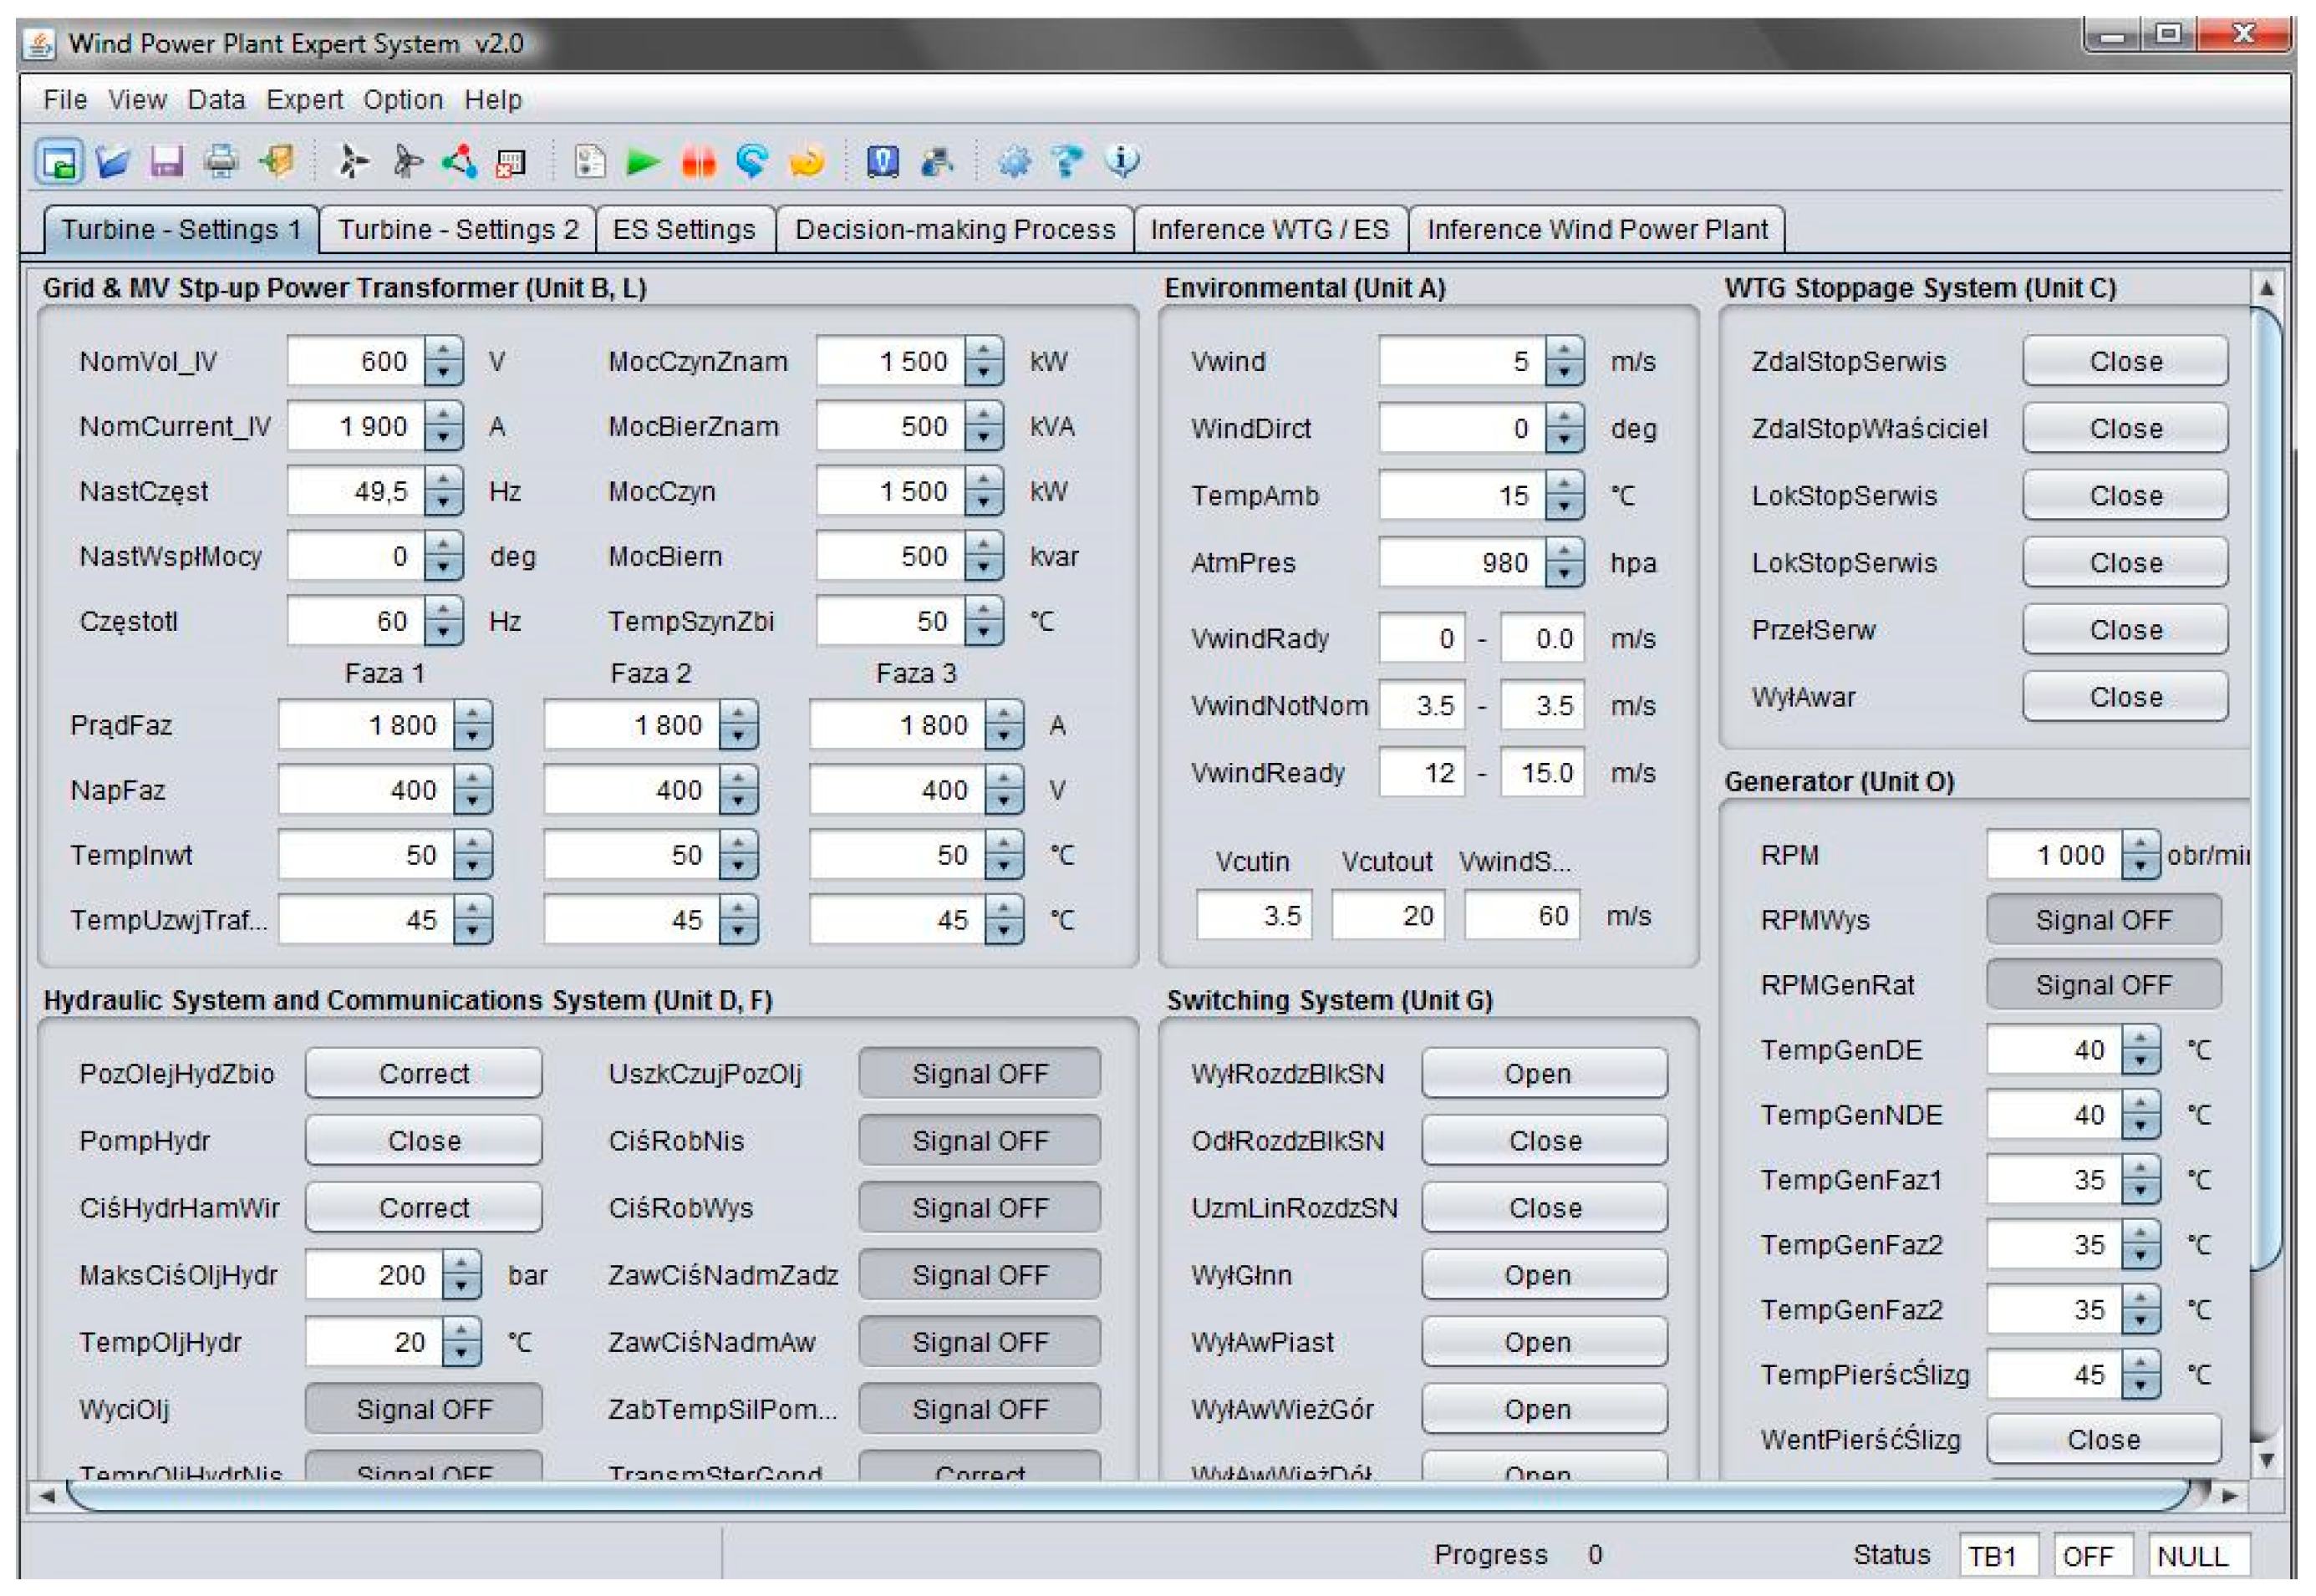Viewport: 2316px width, 1596px height.
Task: Click the info balloon icon
Action: pos(1122,161)
